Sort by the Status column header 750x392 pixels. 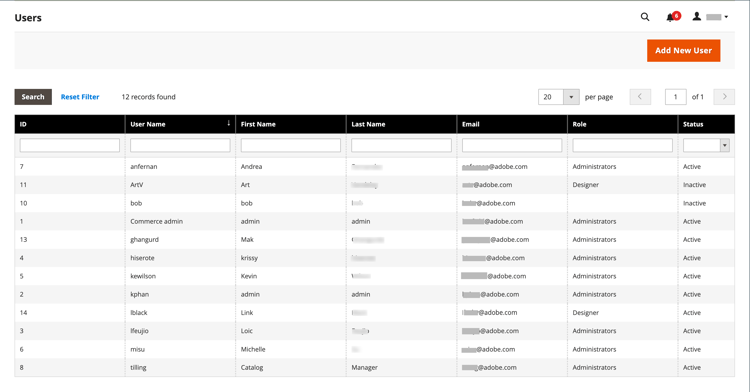706,124
